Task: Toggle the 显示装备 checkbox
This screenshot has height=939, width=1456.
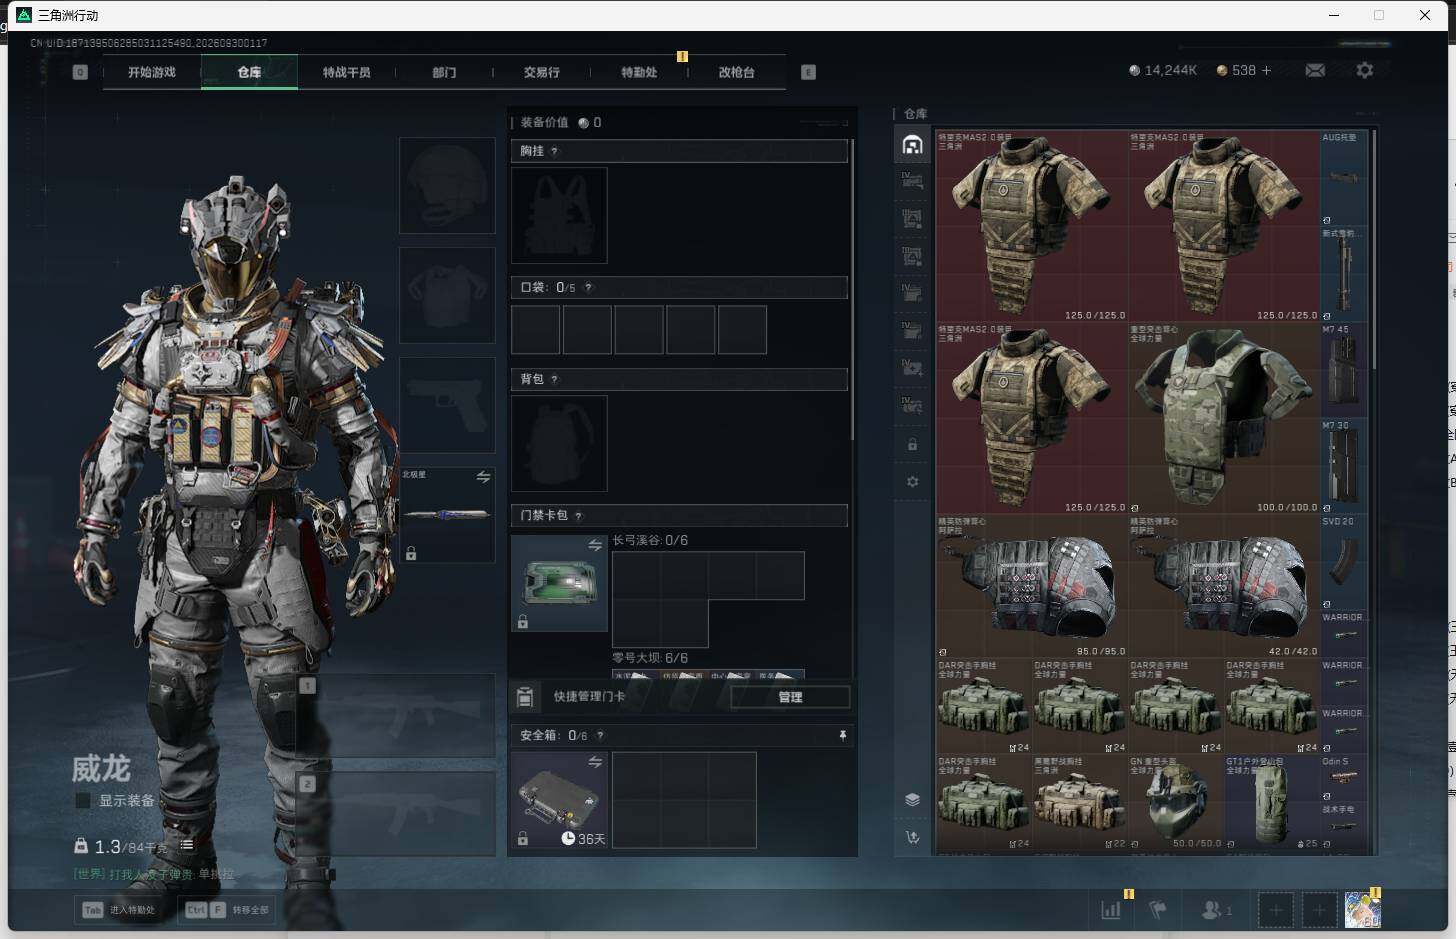Action: pos(83,800)
